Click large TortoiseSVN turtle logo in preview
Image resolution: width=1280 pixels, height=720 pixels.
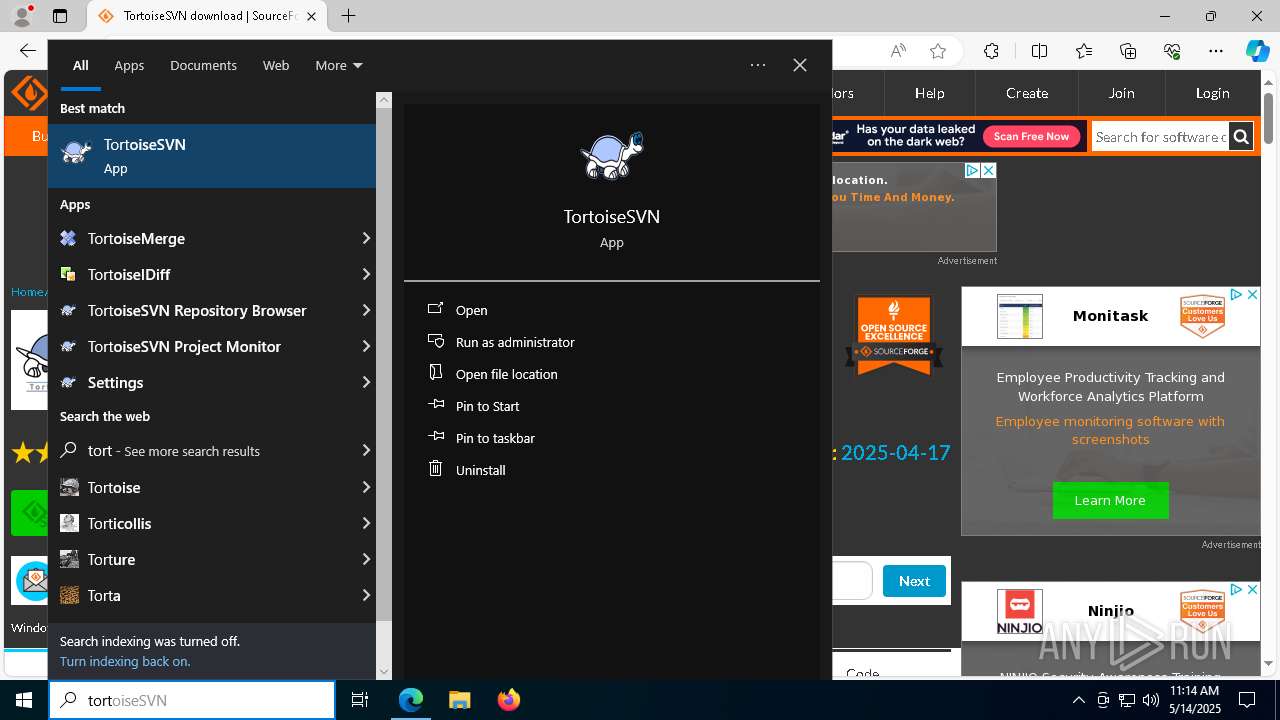pyautogui.click(x=611, y=157)
